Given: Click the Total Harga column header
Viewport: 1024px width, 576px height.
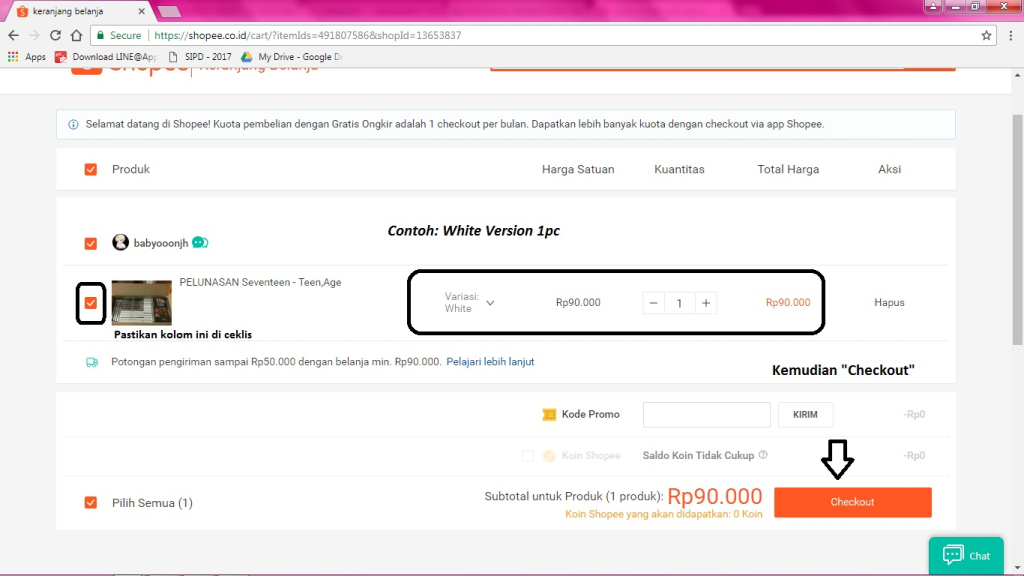Looking at the screenshot, I should [x=788, y=169].
